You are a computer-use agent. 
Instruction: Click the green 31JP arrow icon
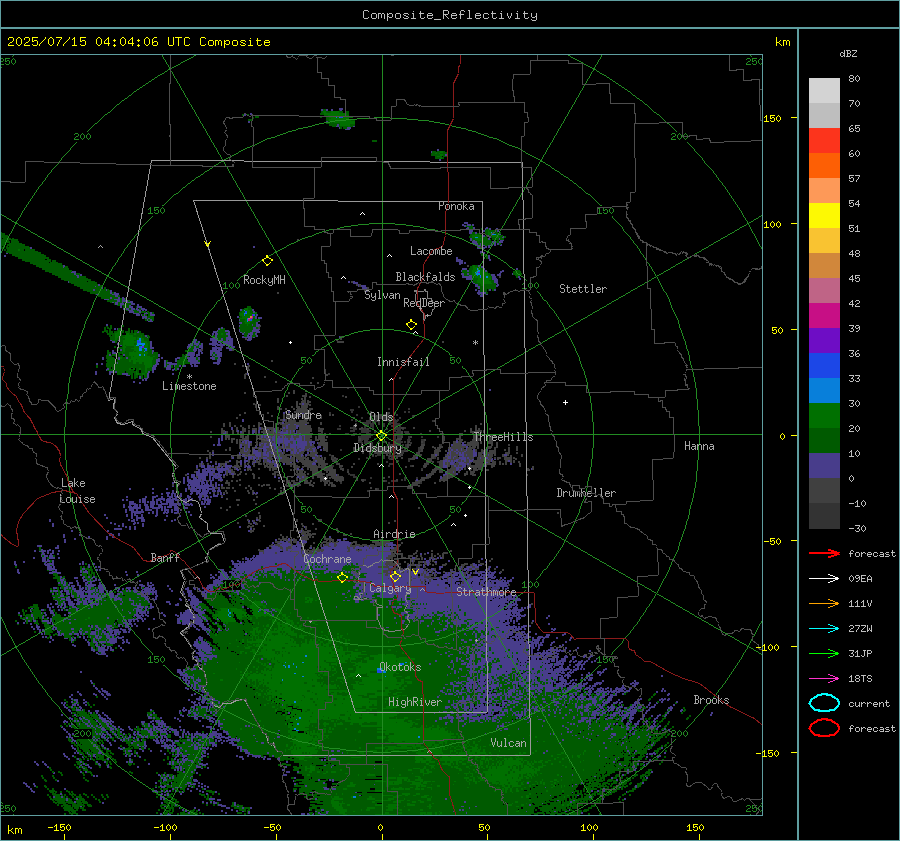tap(824, 653)
